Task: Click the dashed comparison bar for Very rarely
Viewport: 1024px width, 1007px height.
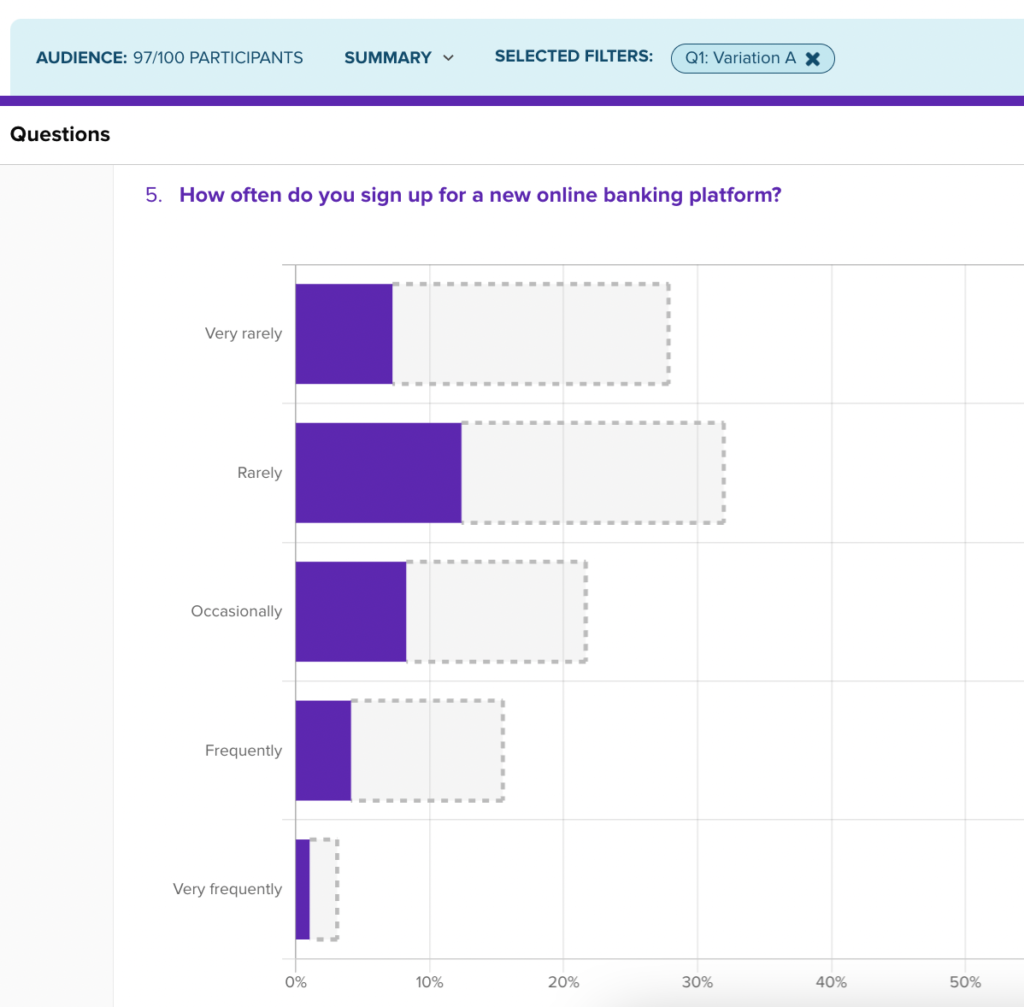Action: [x=531, y=334]
